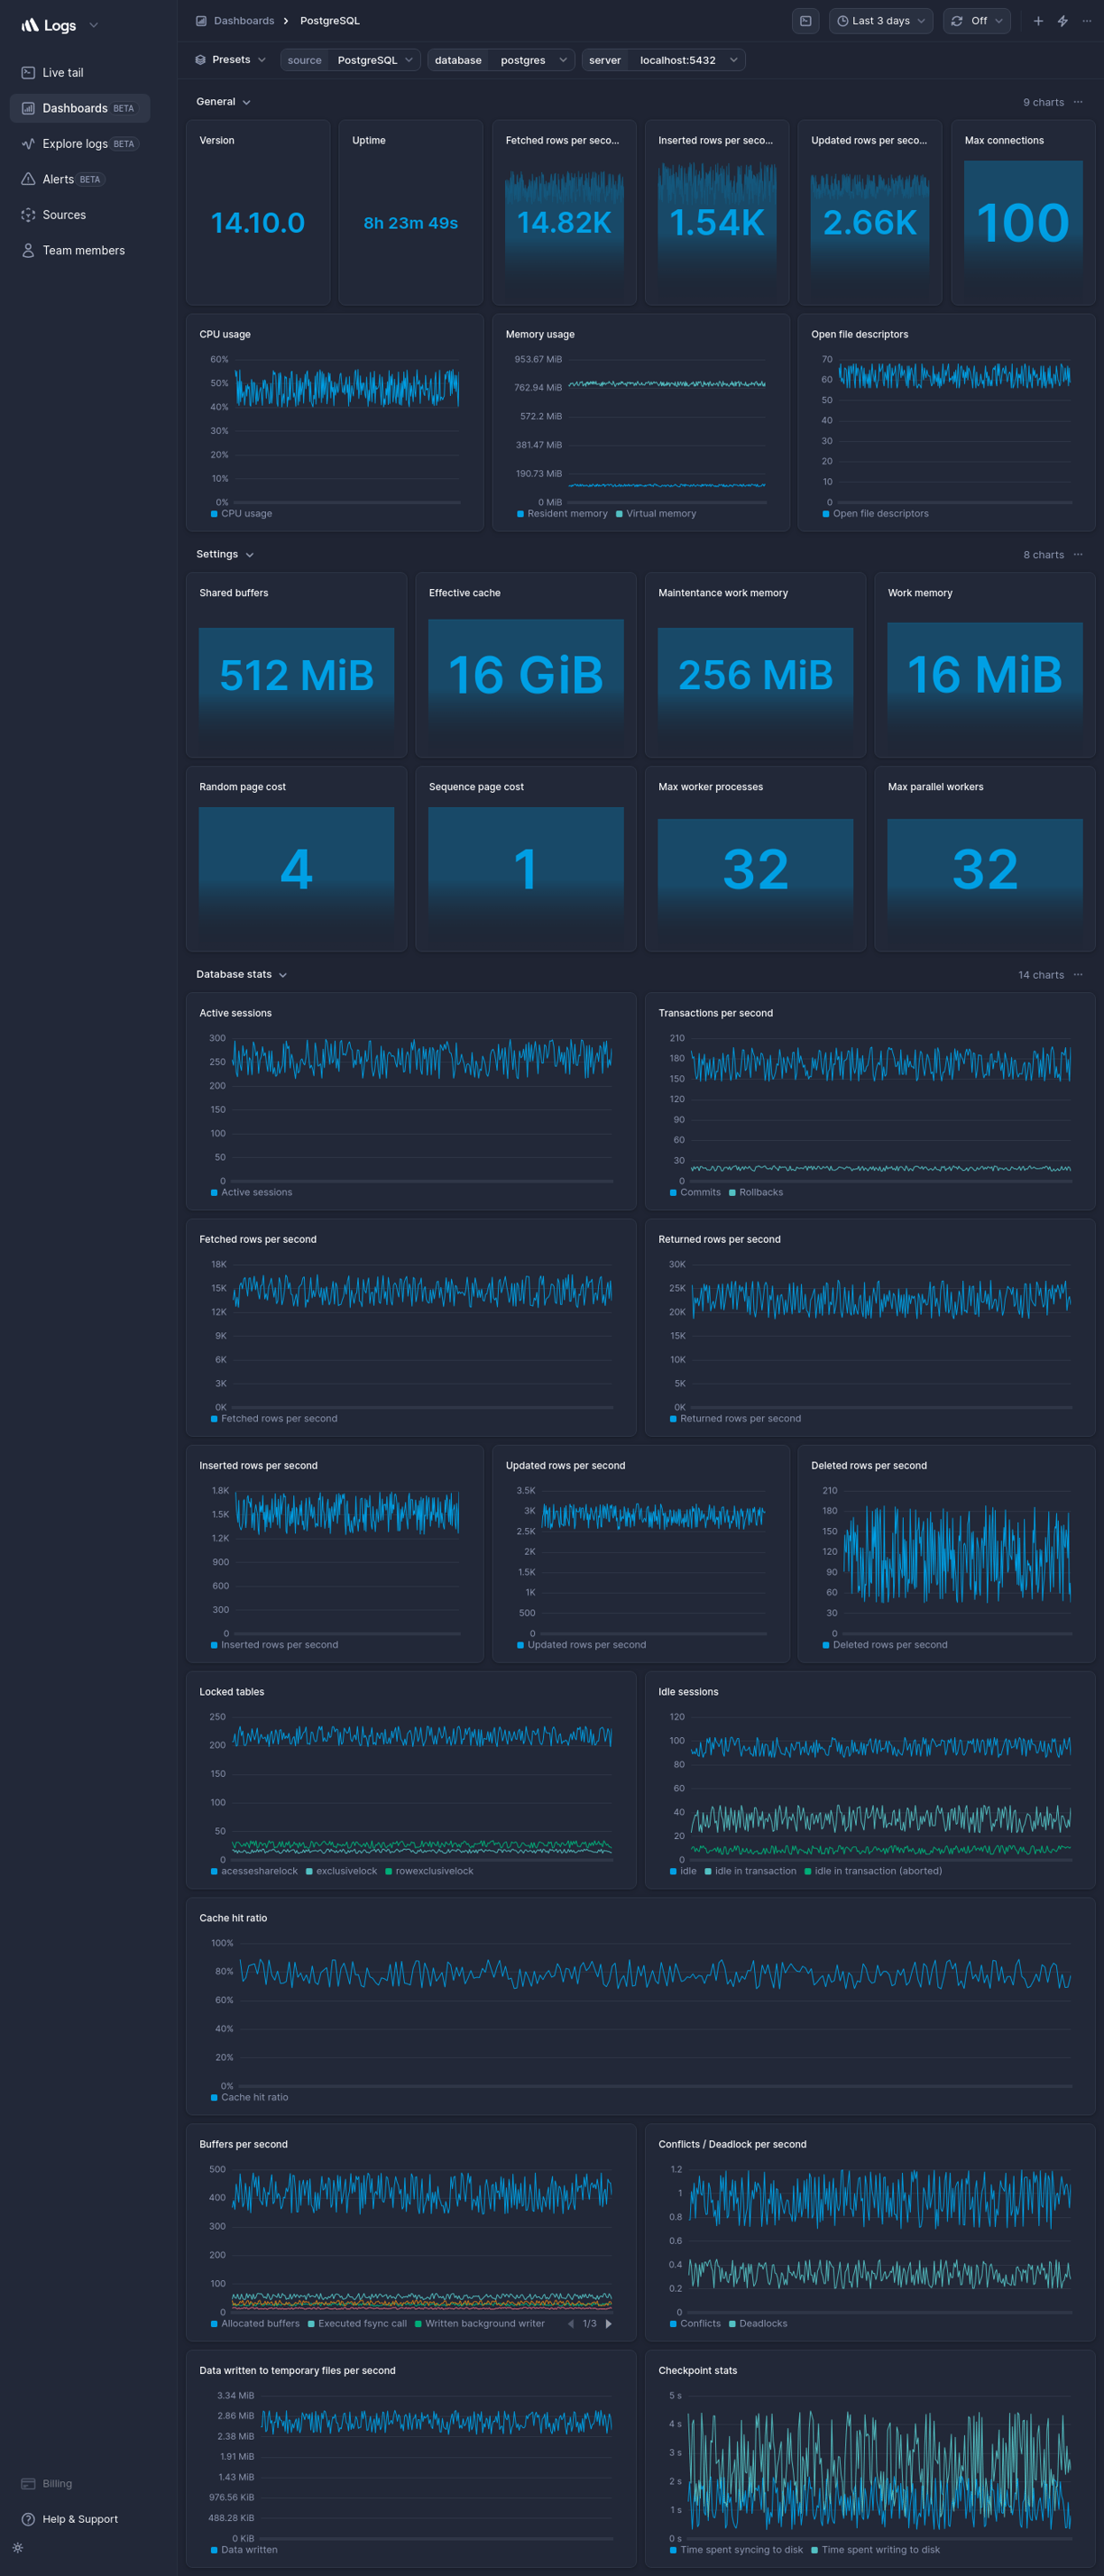The image size is (1104, 2576).
Task: Click the Dashboards chart icon in sidebar
Action: point(28,108)
